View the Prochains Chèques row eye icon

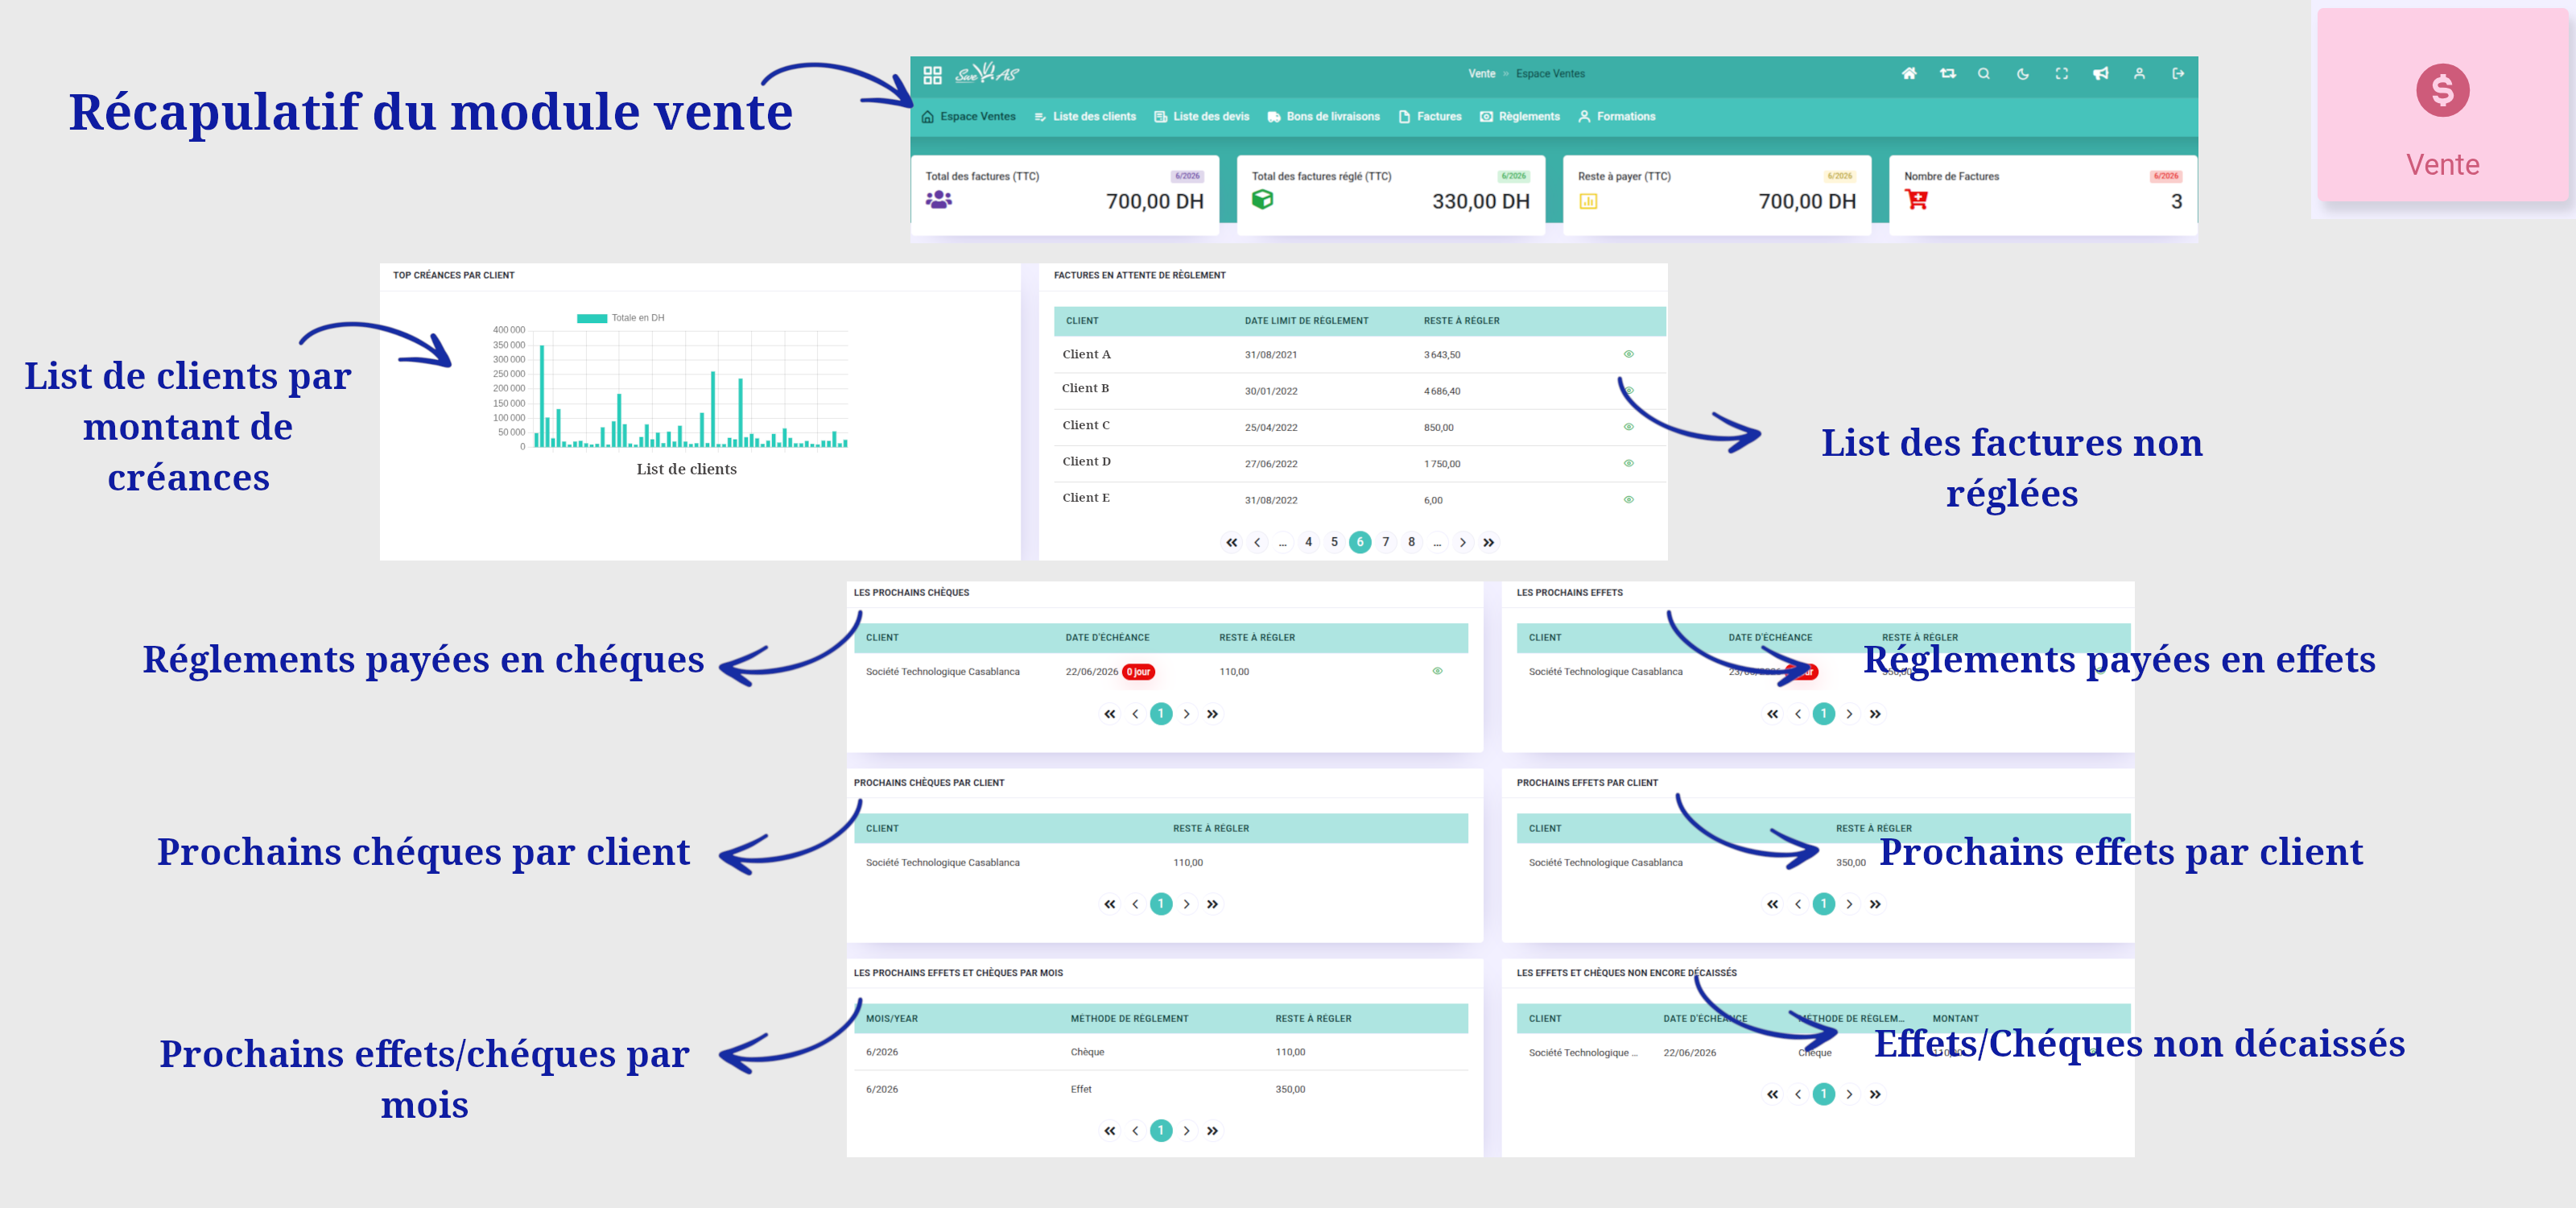tap(1437, 671)
